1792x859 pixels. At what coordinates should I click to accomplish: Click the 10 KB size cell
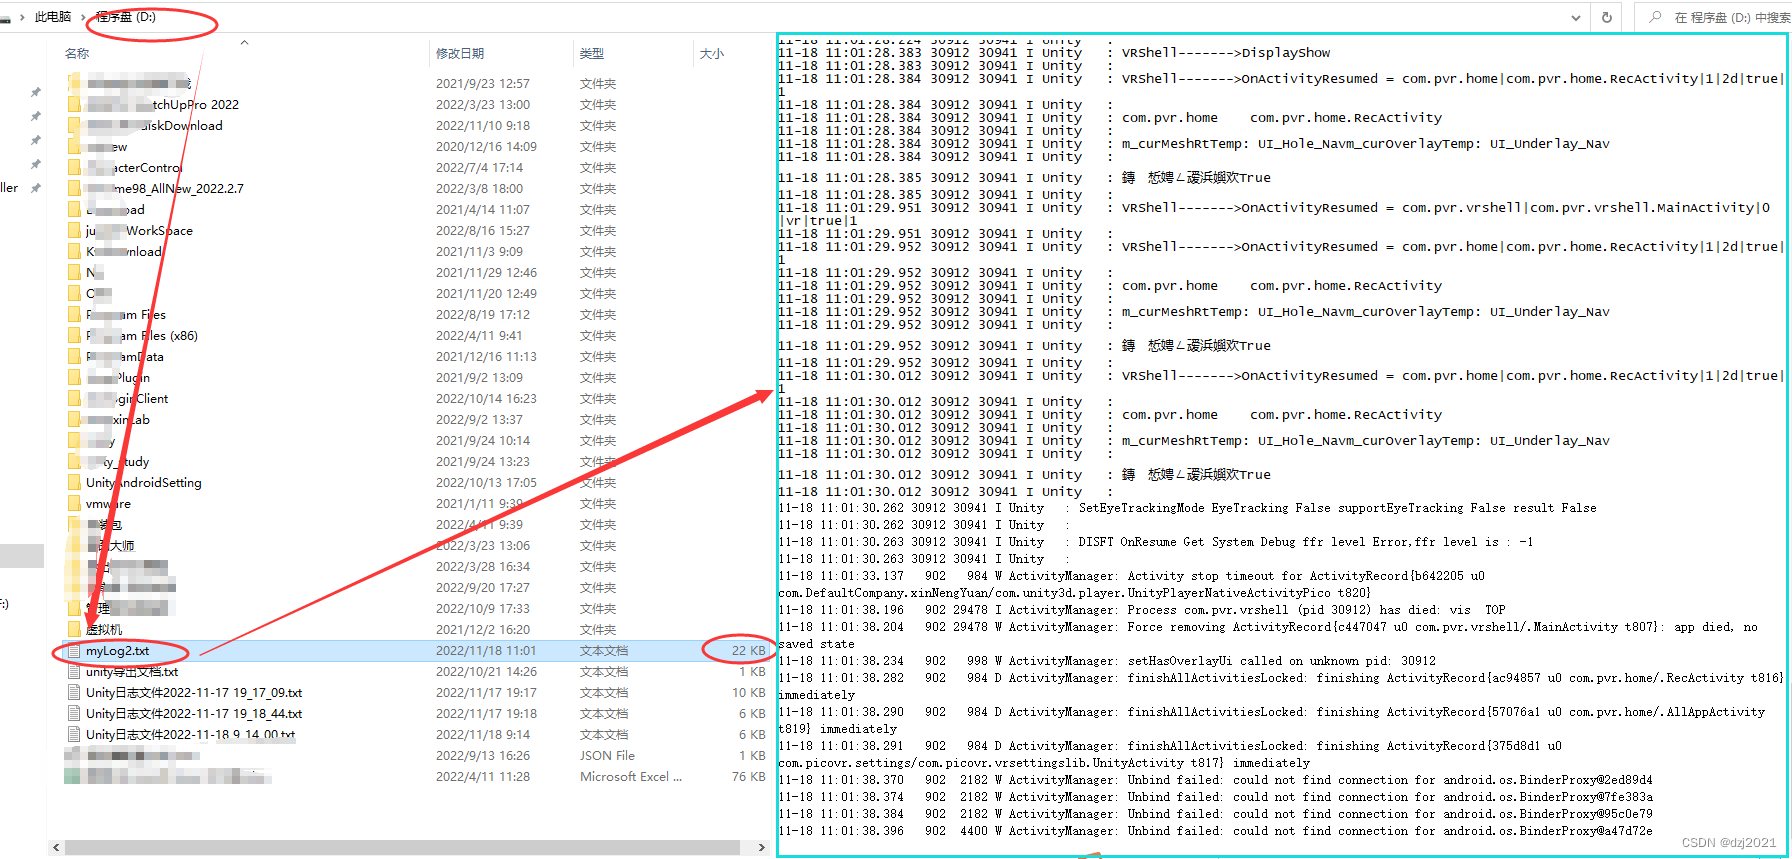748,692
